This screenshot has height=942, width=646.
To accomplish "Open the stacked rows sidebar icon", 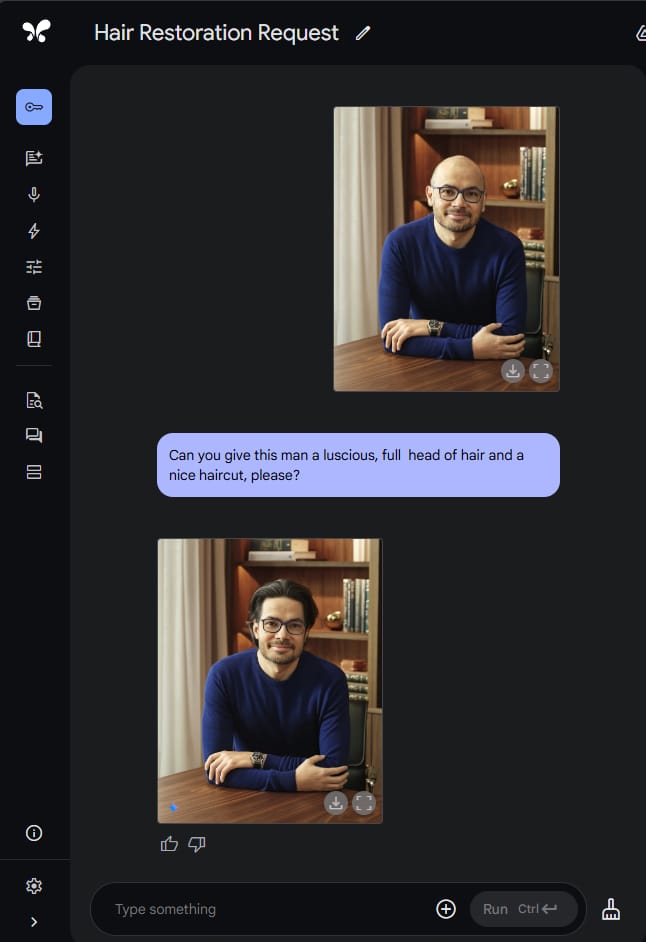I will point(34,472).
